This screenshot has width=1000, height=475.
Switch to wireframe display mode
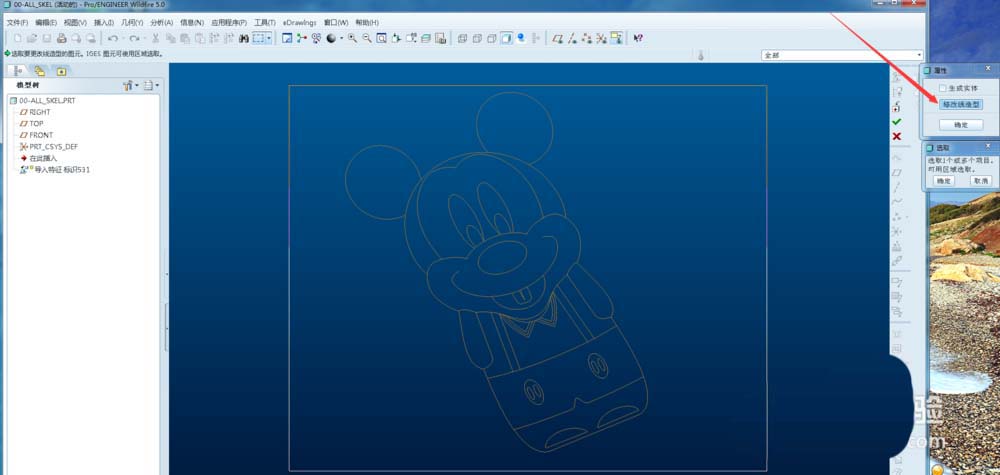point(462,38)
